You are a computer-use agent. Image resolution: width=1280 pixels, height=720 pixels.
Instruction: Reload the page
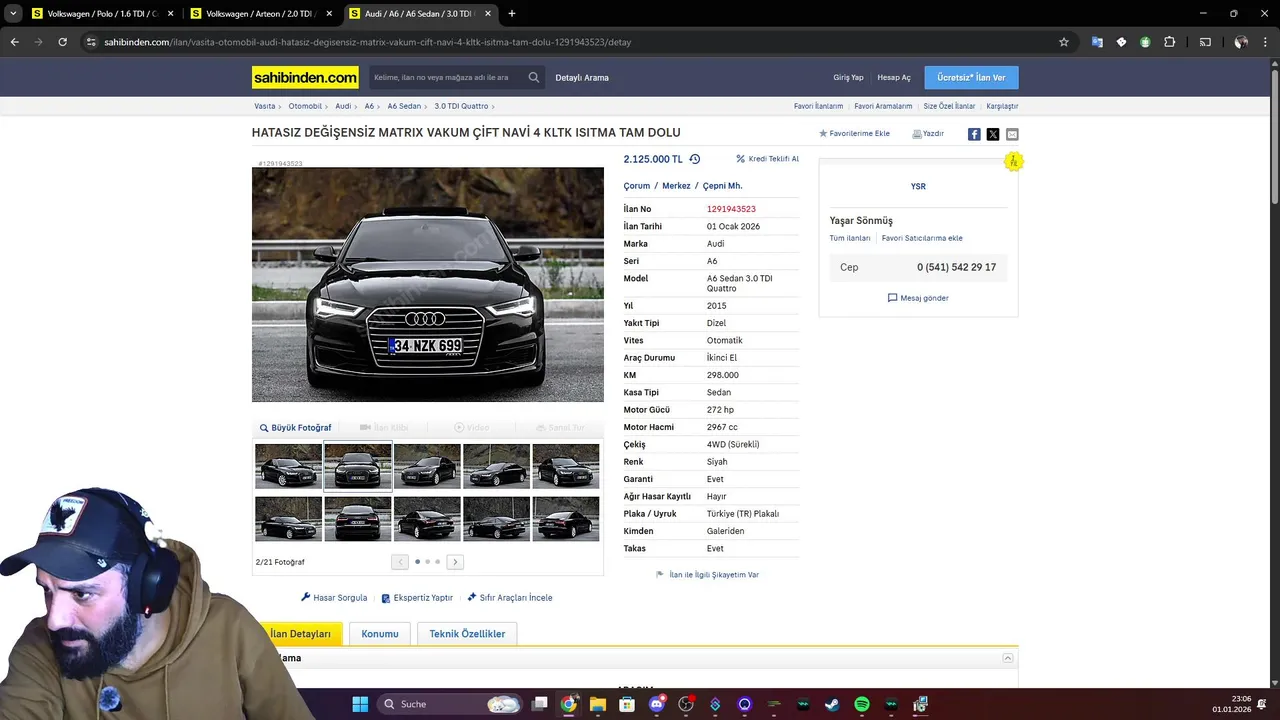[x=62, y=42]
